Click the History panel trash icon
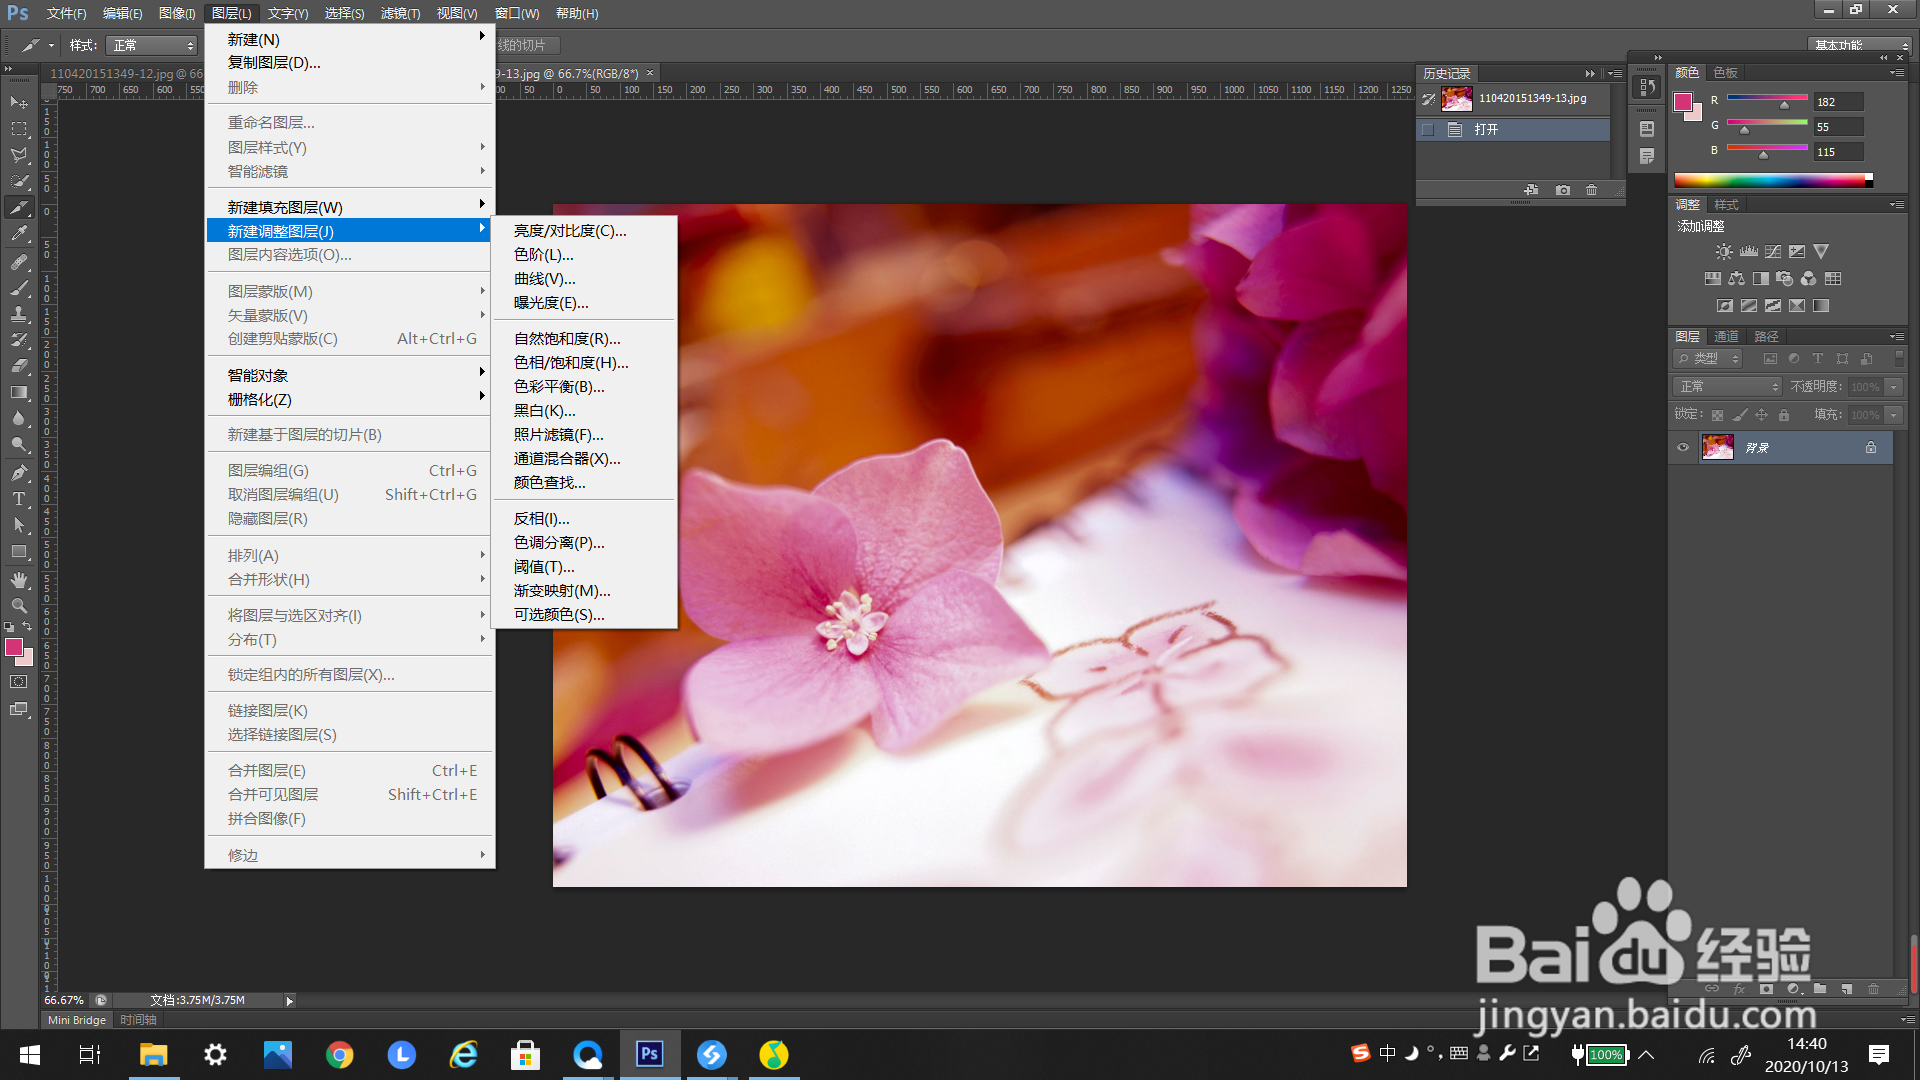Screen dimensions: 1920x1080 [x=1592, y=190]
